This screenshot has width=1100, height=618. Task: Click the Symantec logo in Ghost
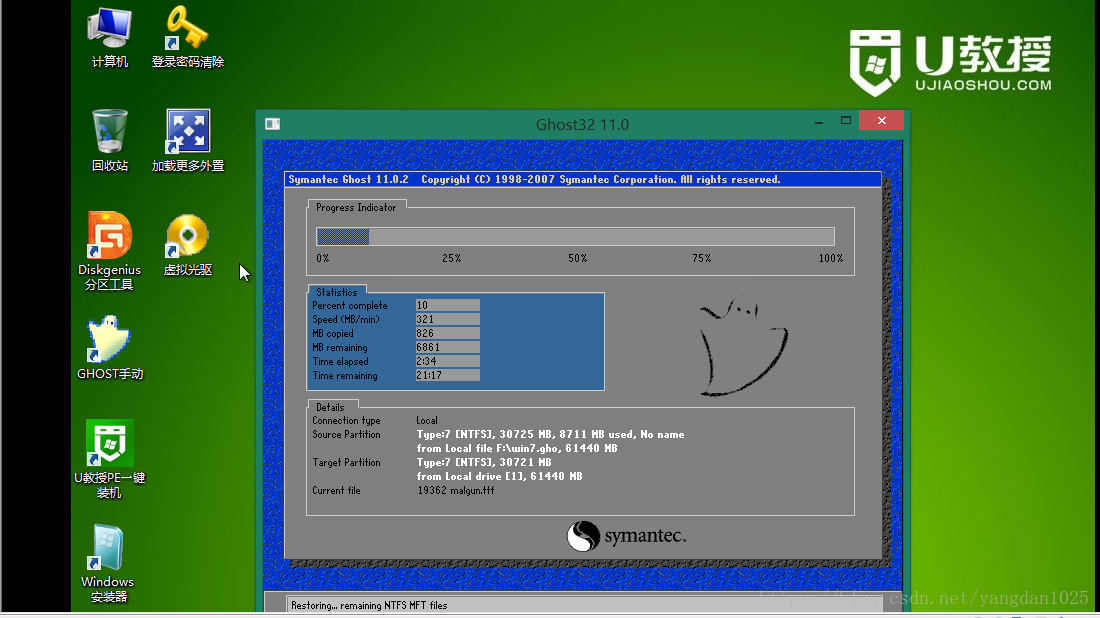coord(626,536)
